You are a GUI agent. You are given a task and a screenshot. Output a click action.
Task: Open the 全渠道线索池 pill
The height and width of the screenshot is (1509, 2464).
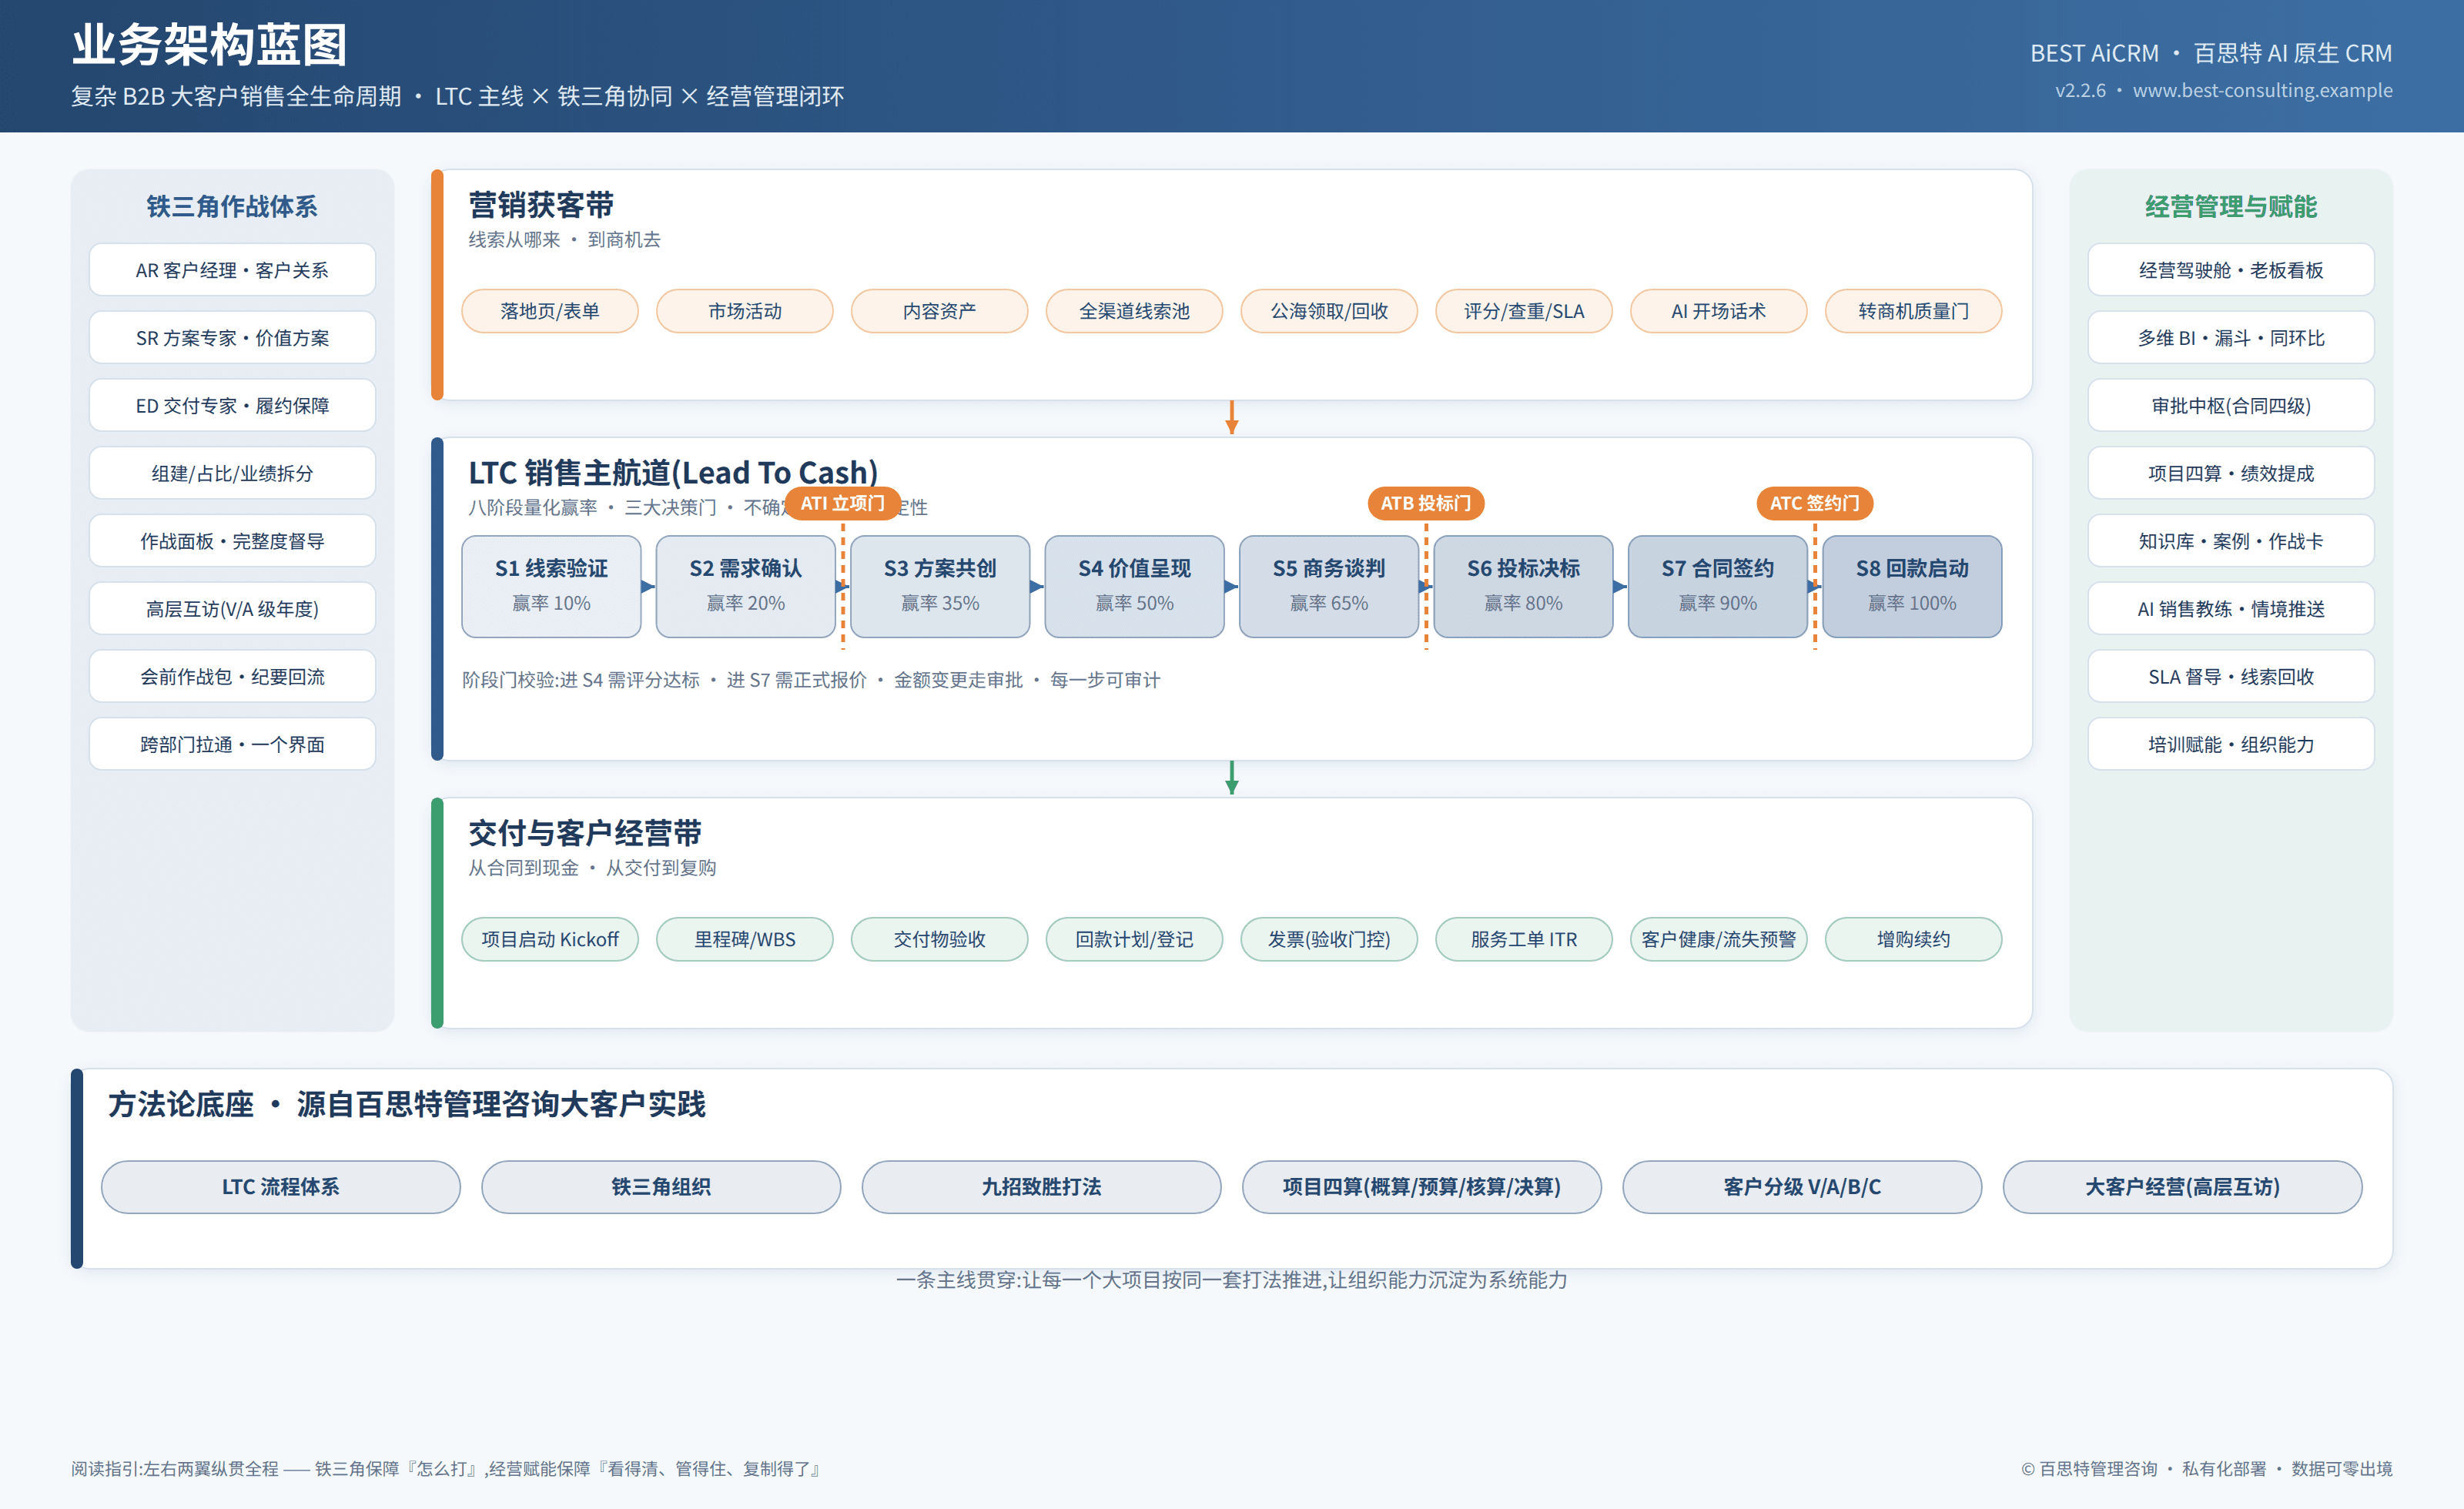pos(1134,311)
